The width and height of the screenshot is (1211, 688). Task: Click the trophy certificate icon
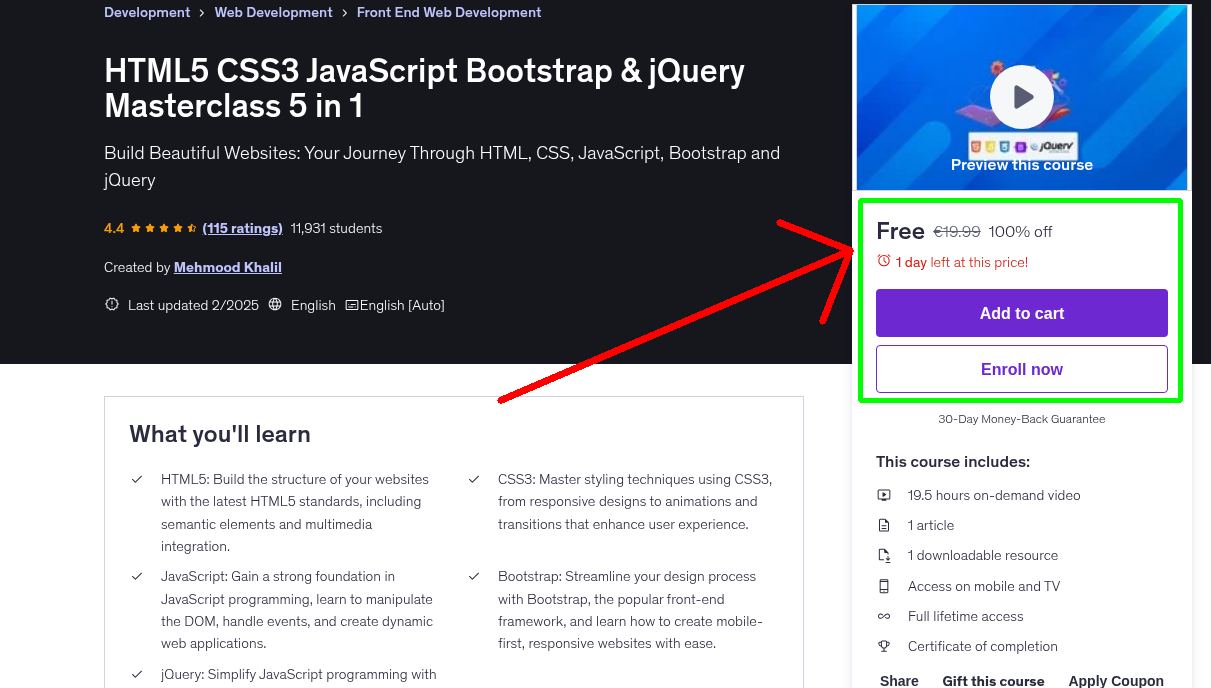coord(884,646)
